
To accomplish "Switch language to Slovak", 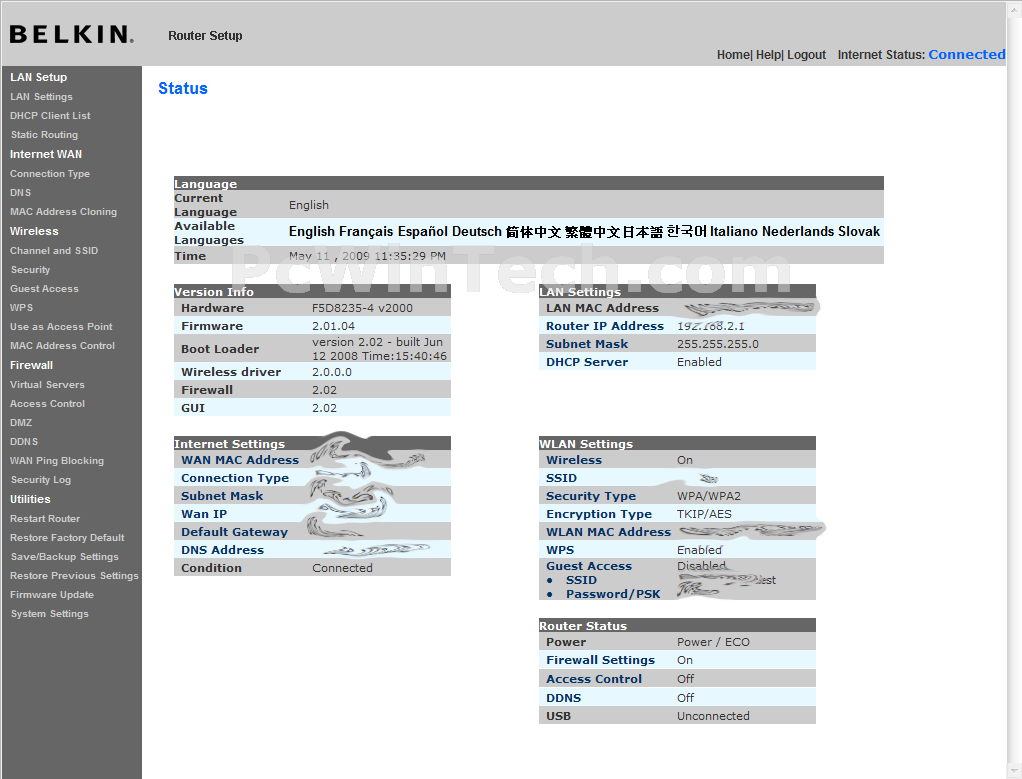I will tap(859, 231).
